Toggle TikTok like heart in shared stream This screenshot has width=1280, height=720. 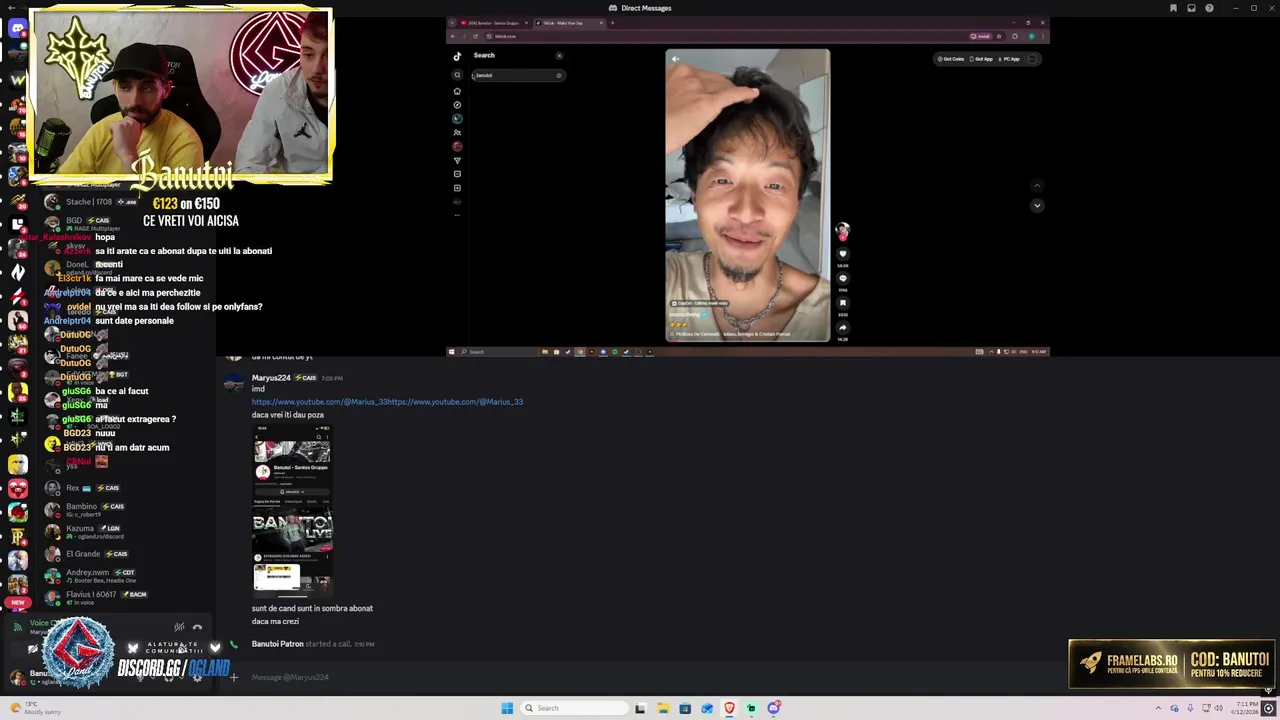pyautogui.click(x=843, y=253)
